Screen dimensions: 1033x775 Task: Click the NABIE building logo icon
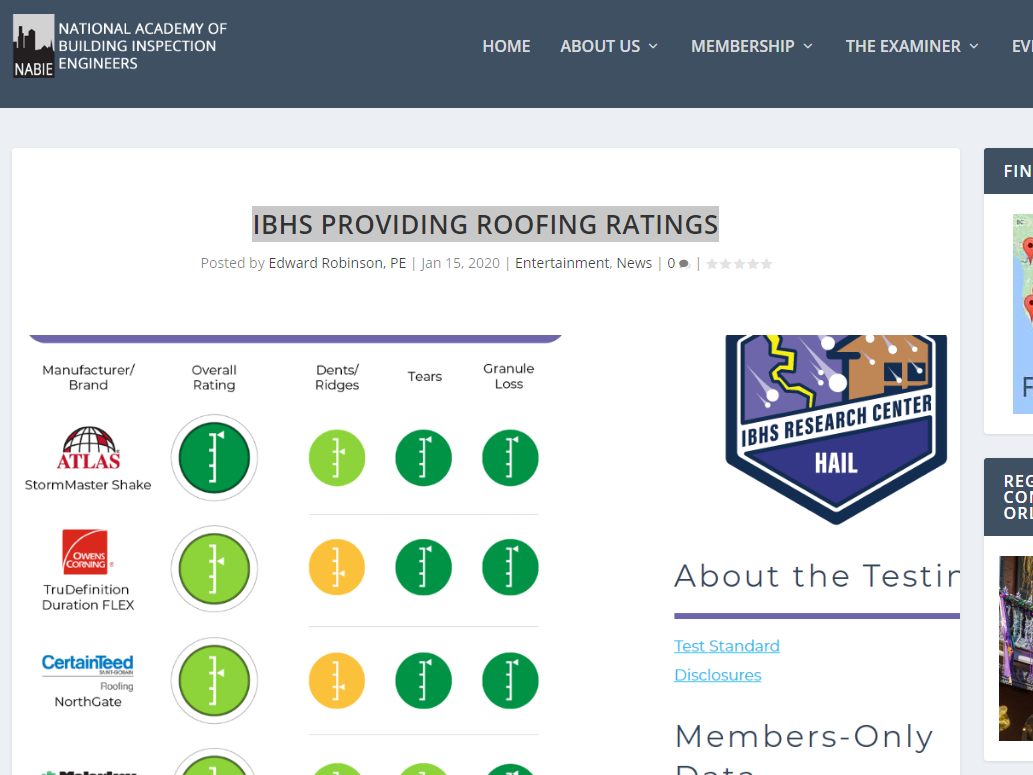pos(33,46)
